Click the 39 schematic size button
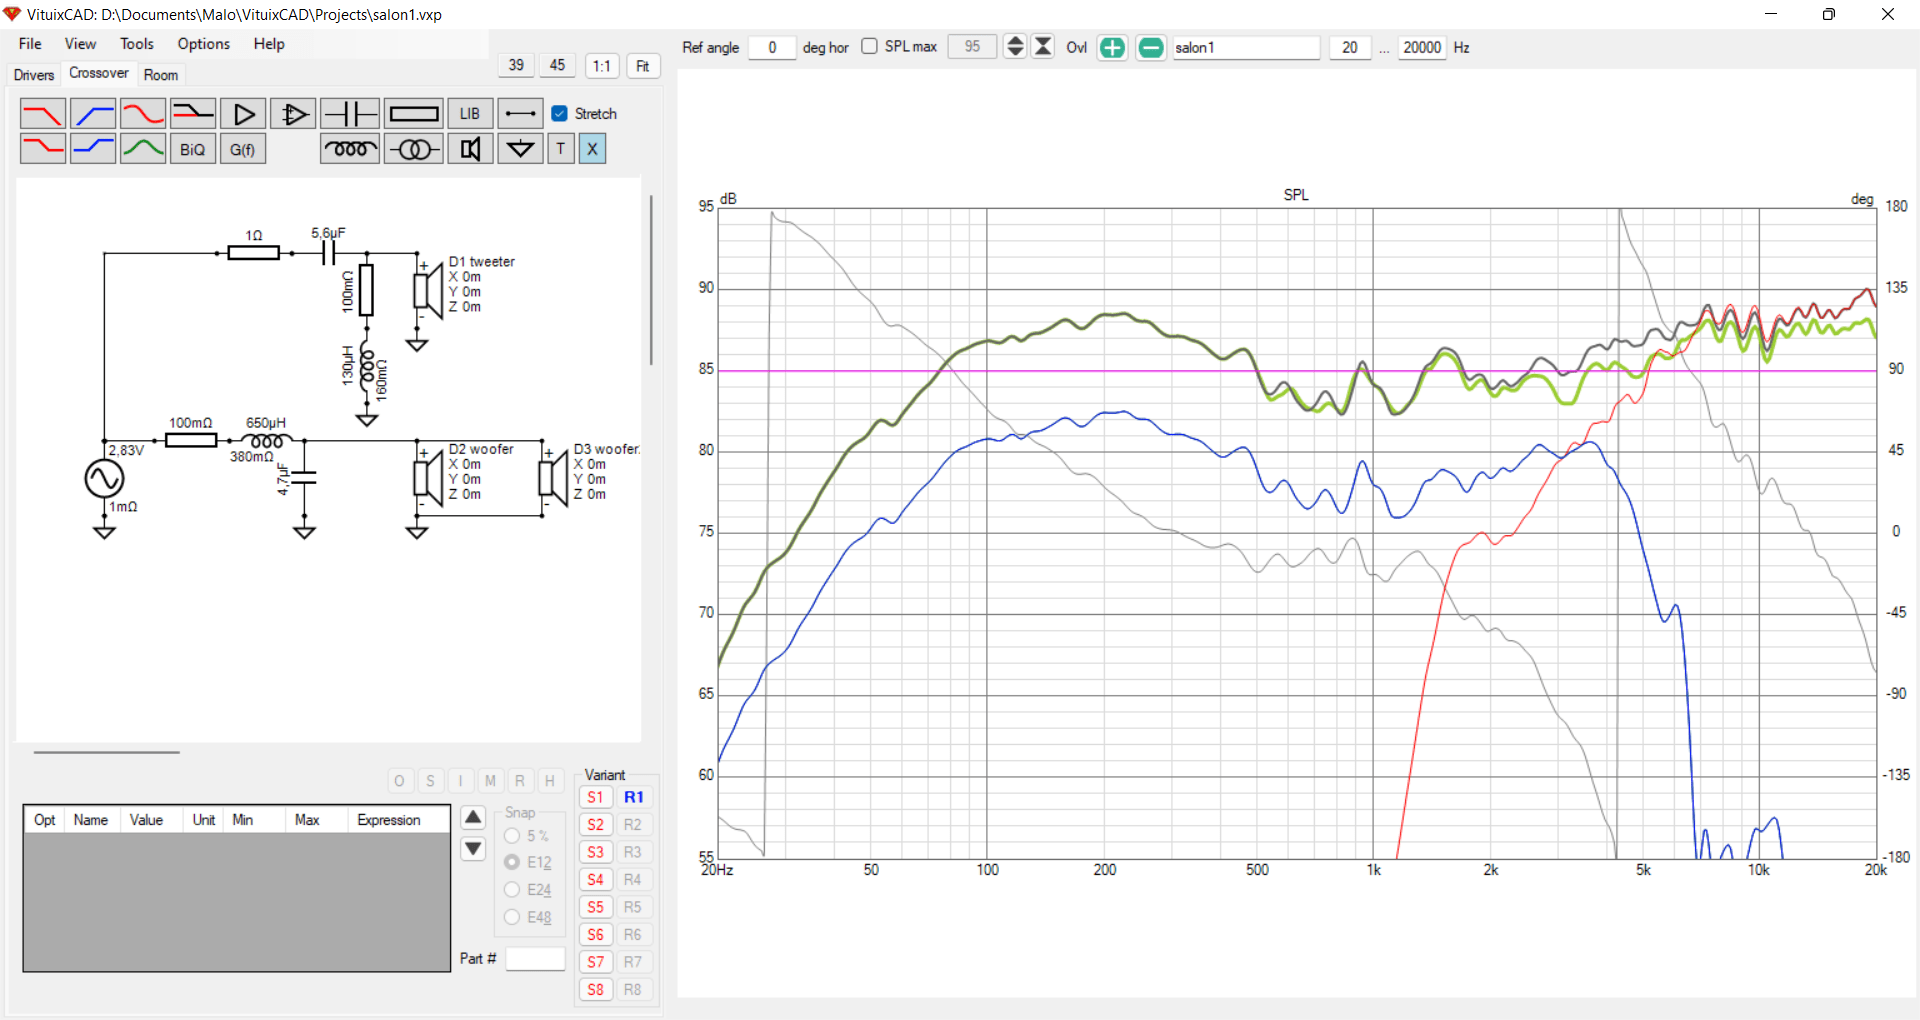1920x1020 pixels. 516,66
